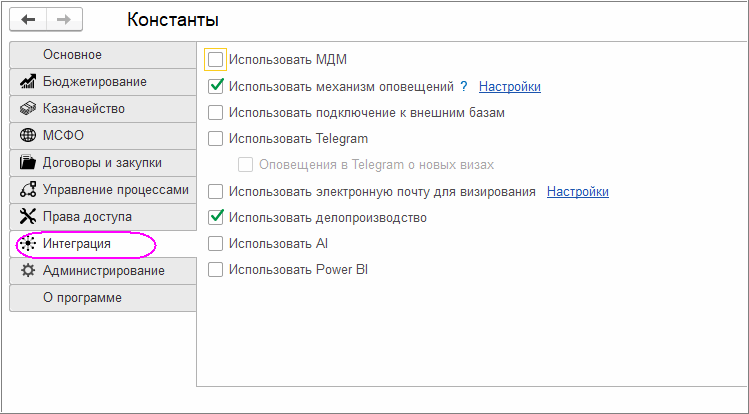This screenshot has width=749, height=414.
Task: Open Настройки link for электронную почту
Action: tap(577, 191)
